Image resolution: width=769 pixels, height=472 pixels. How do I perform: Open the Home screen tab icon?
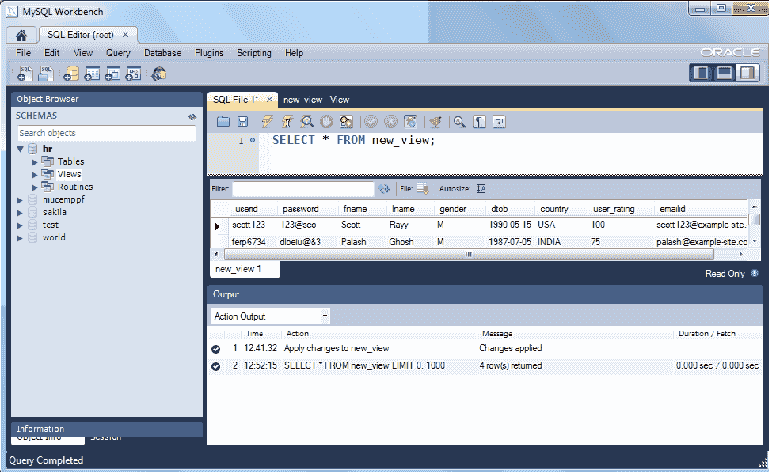click(x=21, y=35)
